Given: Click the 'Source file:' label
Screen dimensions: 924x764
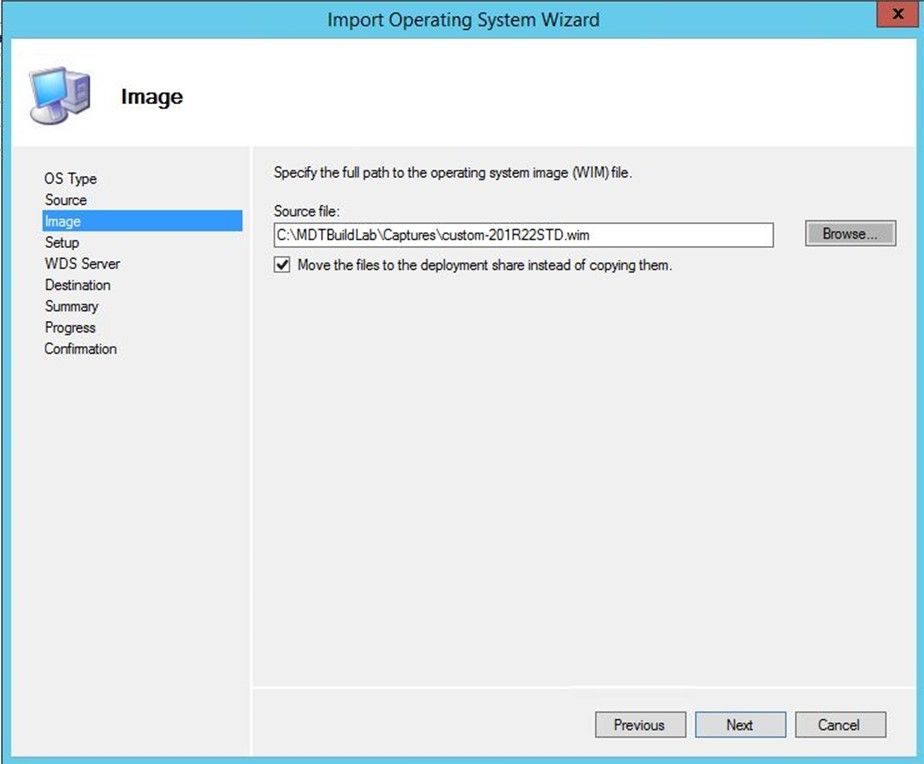Looking at the screenshot, I should tap(306, 210).
